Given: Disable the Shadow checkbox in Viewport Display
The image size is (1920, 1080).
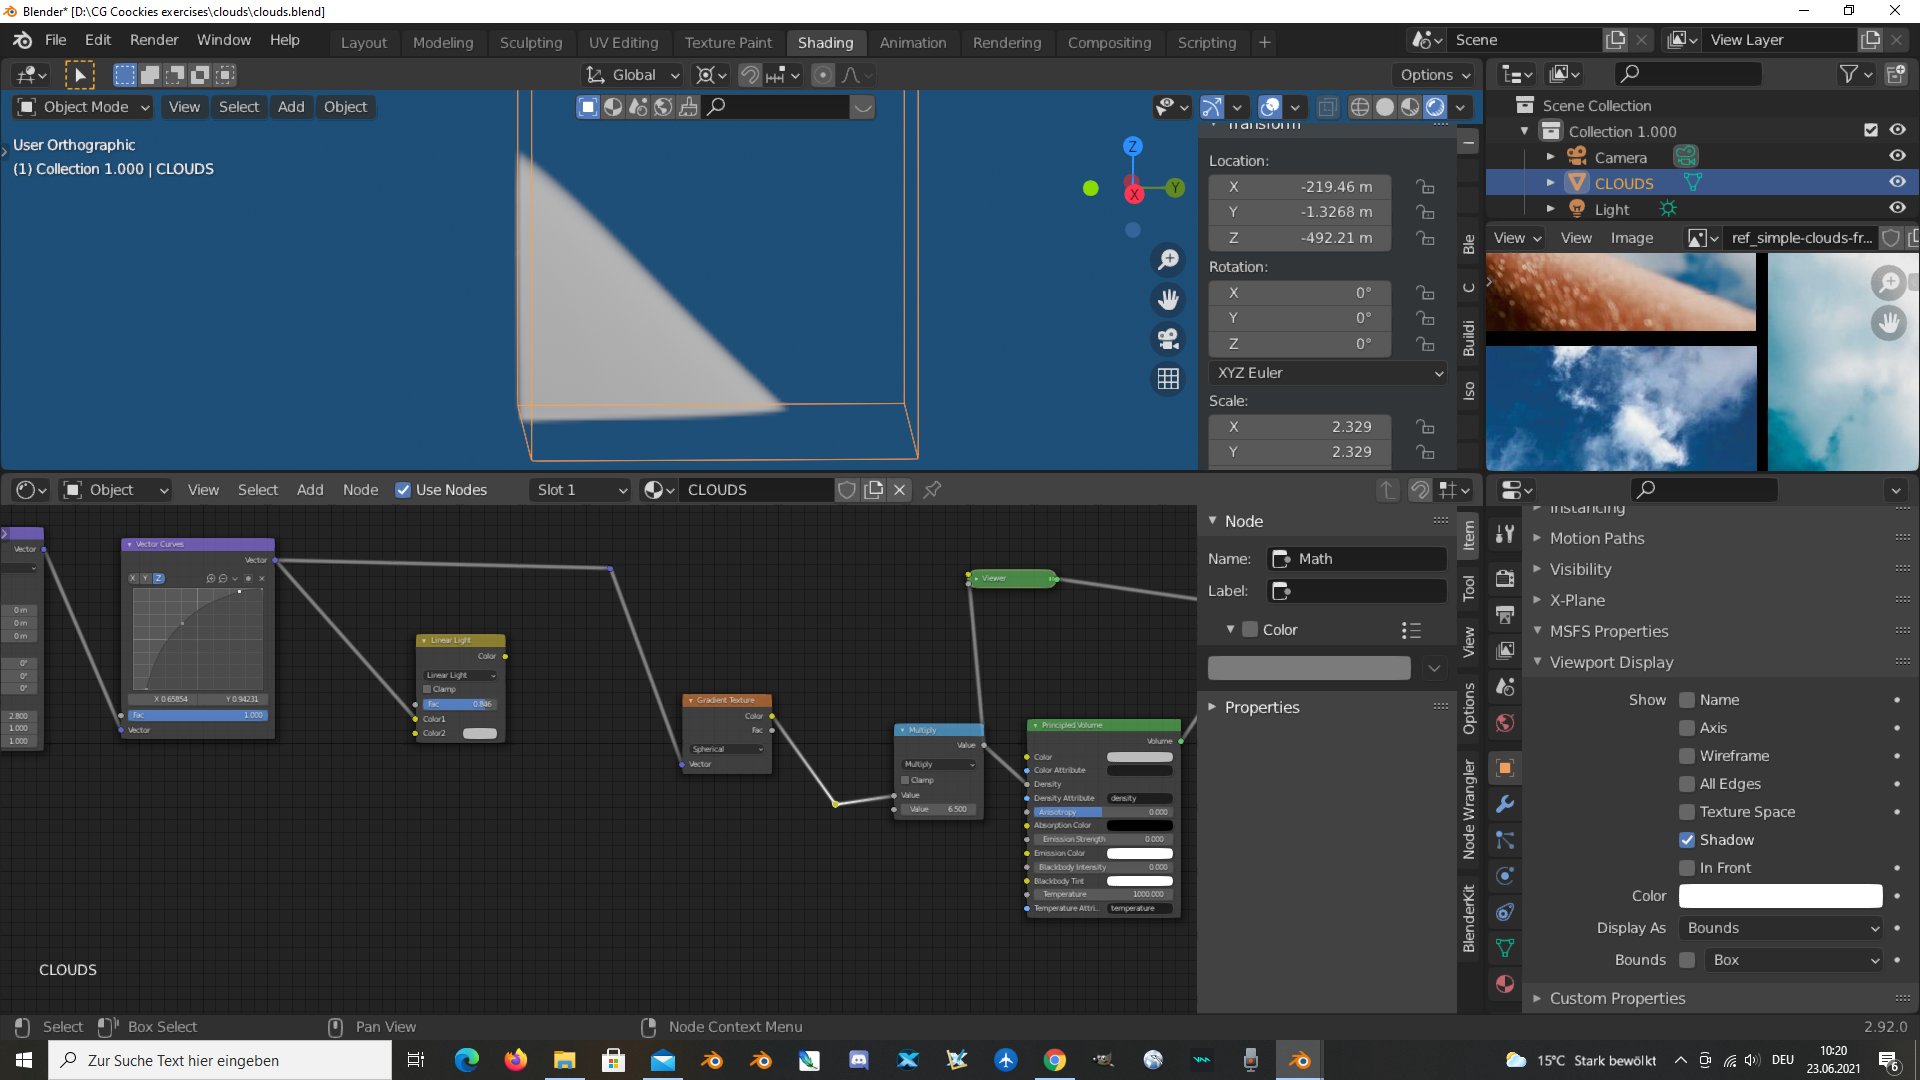Looking at the screenshot, I should coord(1687,840).
